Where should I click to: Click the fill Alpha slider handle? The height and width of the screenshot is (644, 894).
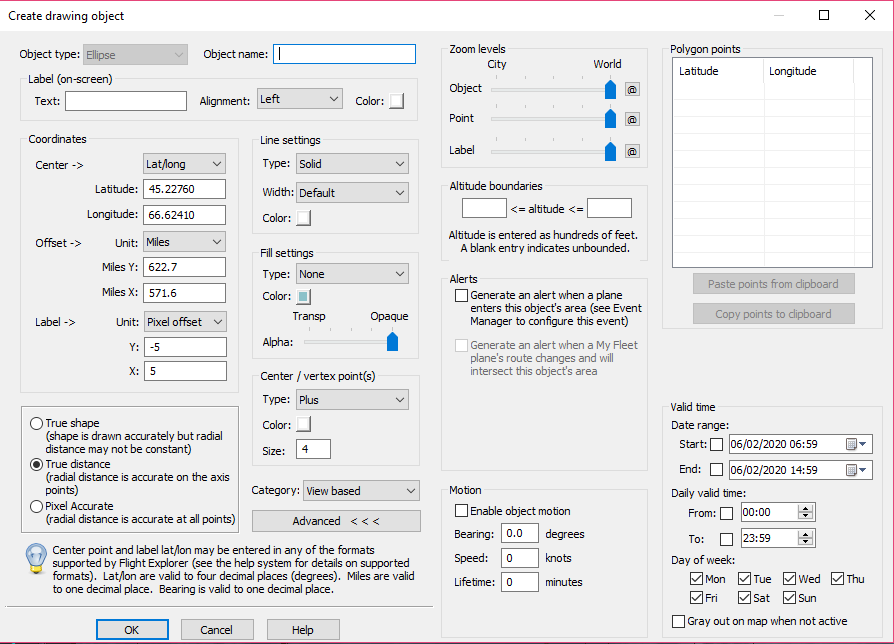(x=392, y=341)
